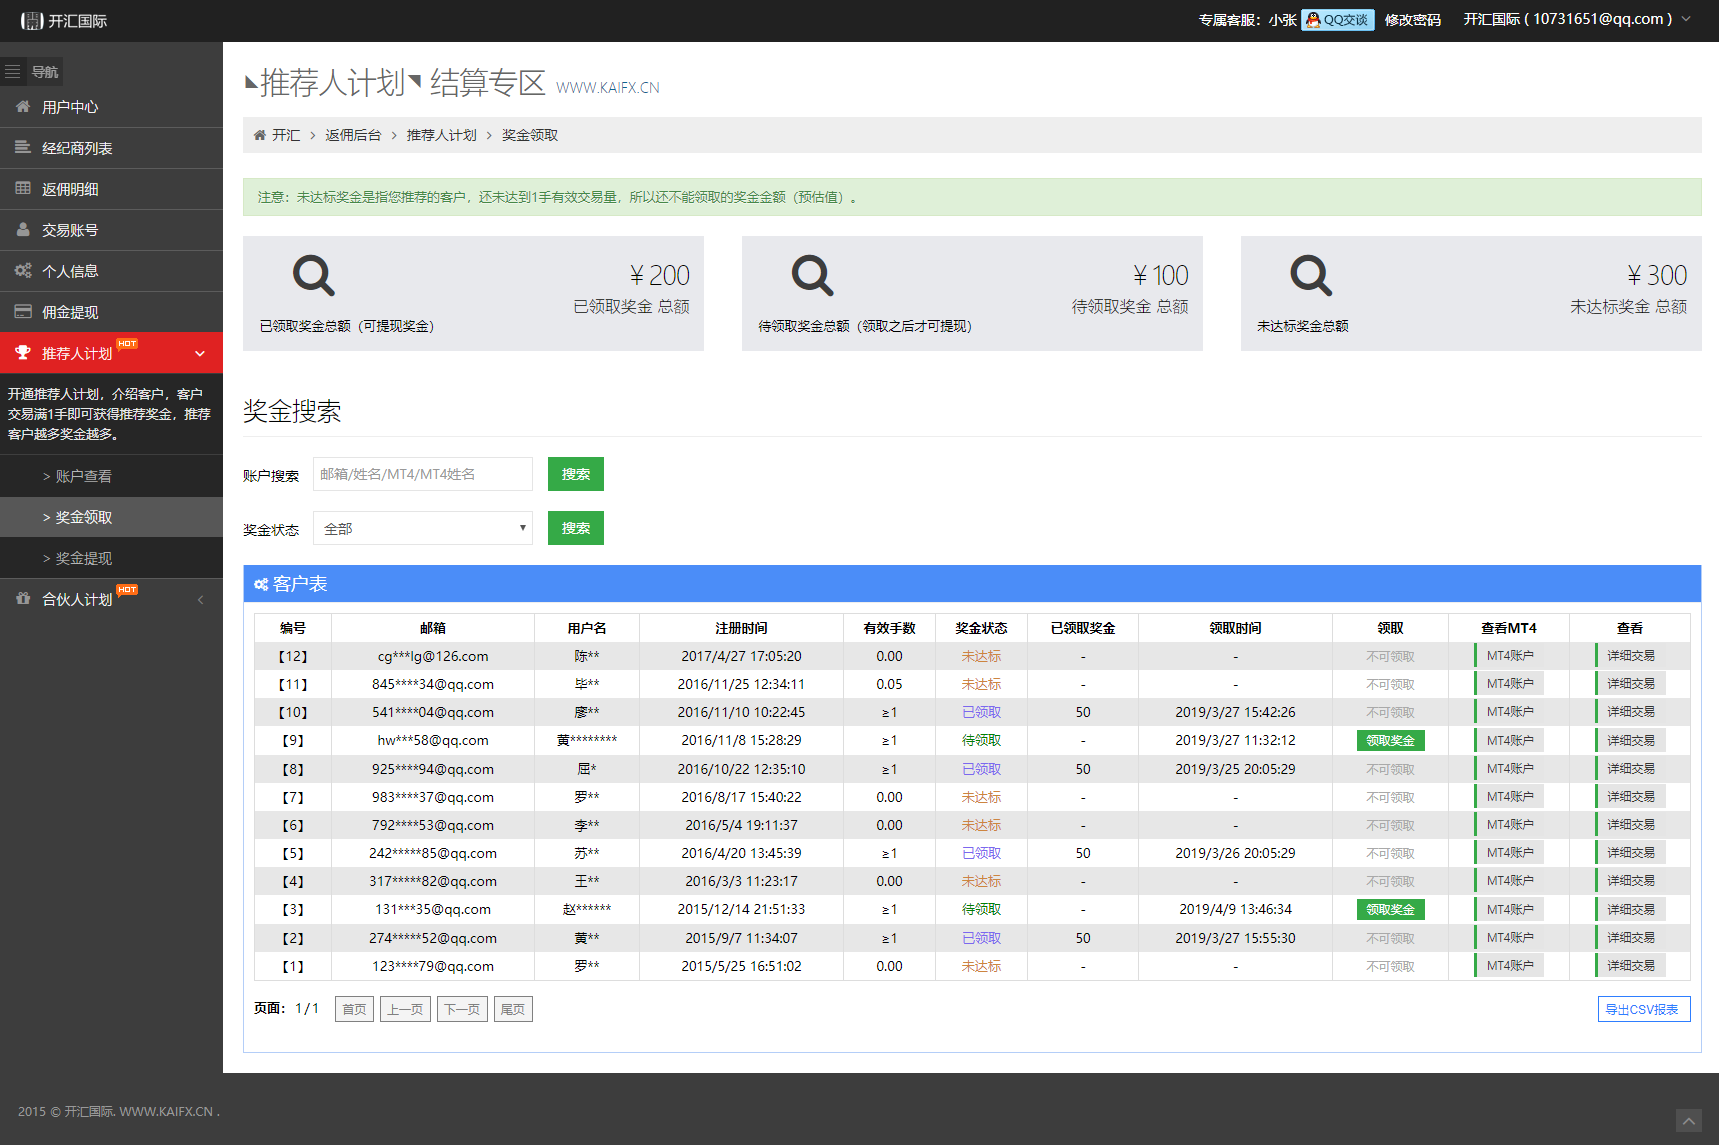Open 详细交易 for row 【1】
Viewport: 1719px width, 1145px height.
(1630, 966)
